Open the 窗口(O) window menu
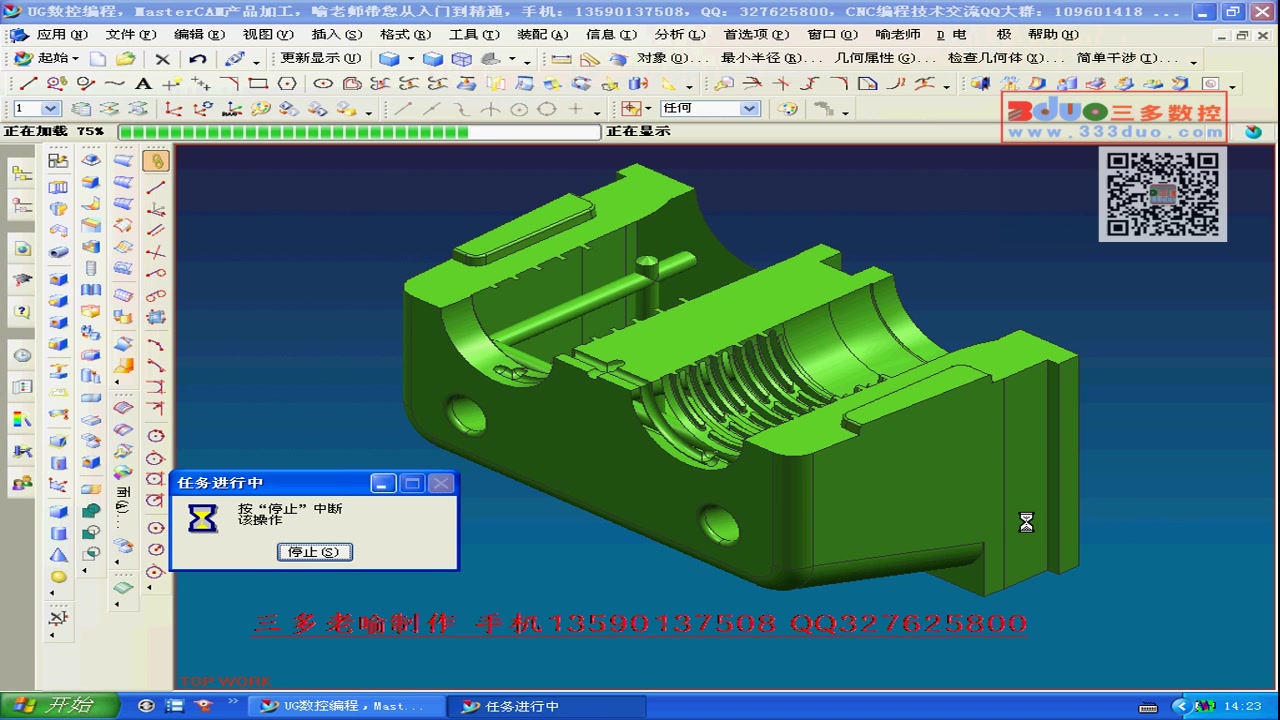 tap(832, 34)
